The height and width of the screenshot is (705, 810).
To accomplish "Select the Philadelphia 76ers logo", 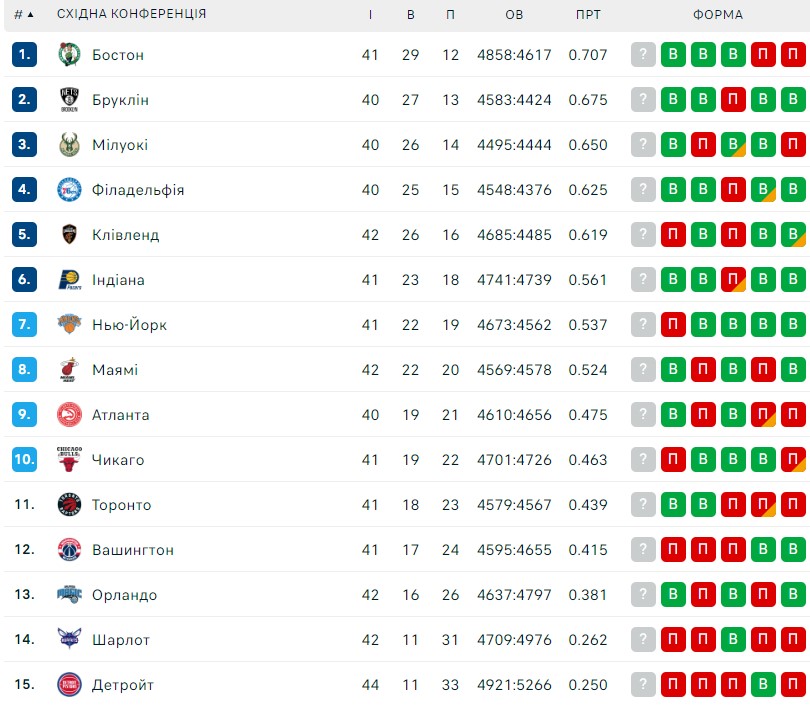I will (69, 190).
